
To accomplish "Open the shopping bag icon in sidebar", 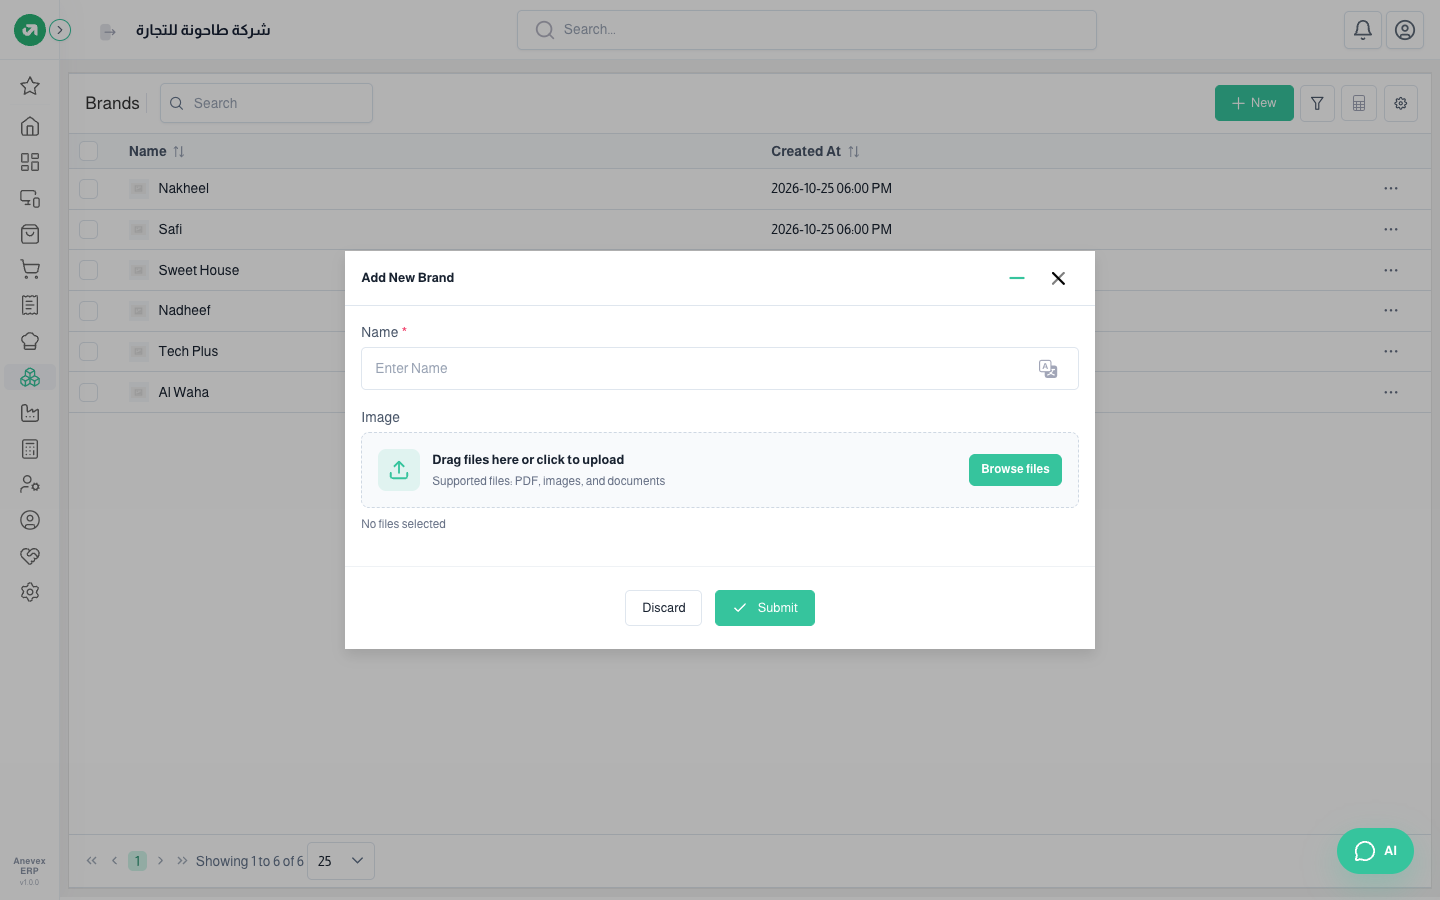I will pyautogui.click(x=30, y=234).
